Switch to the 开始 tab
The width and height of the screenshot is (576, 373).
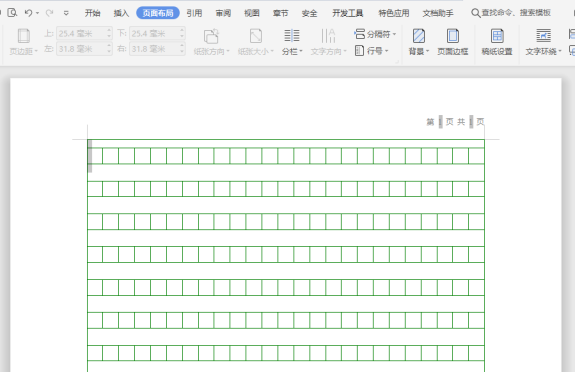point(92,13)
